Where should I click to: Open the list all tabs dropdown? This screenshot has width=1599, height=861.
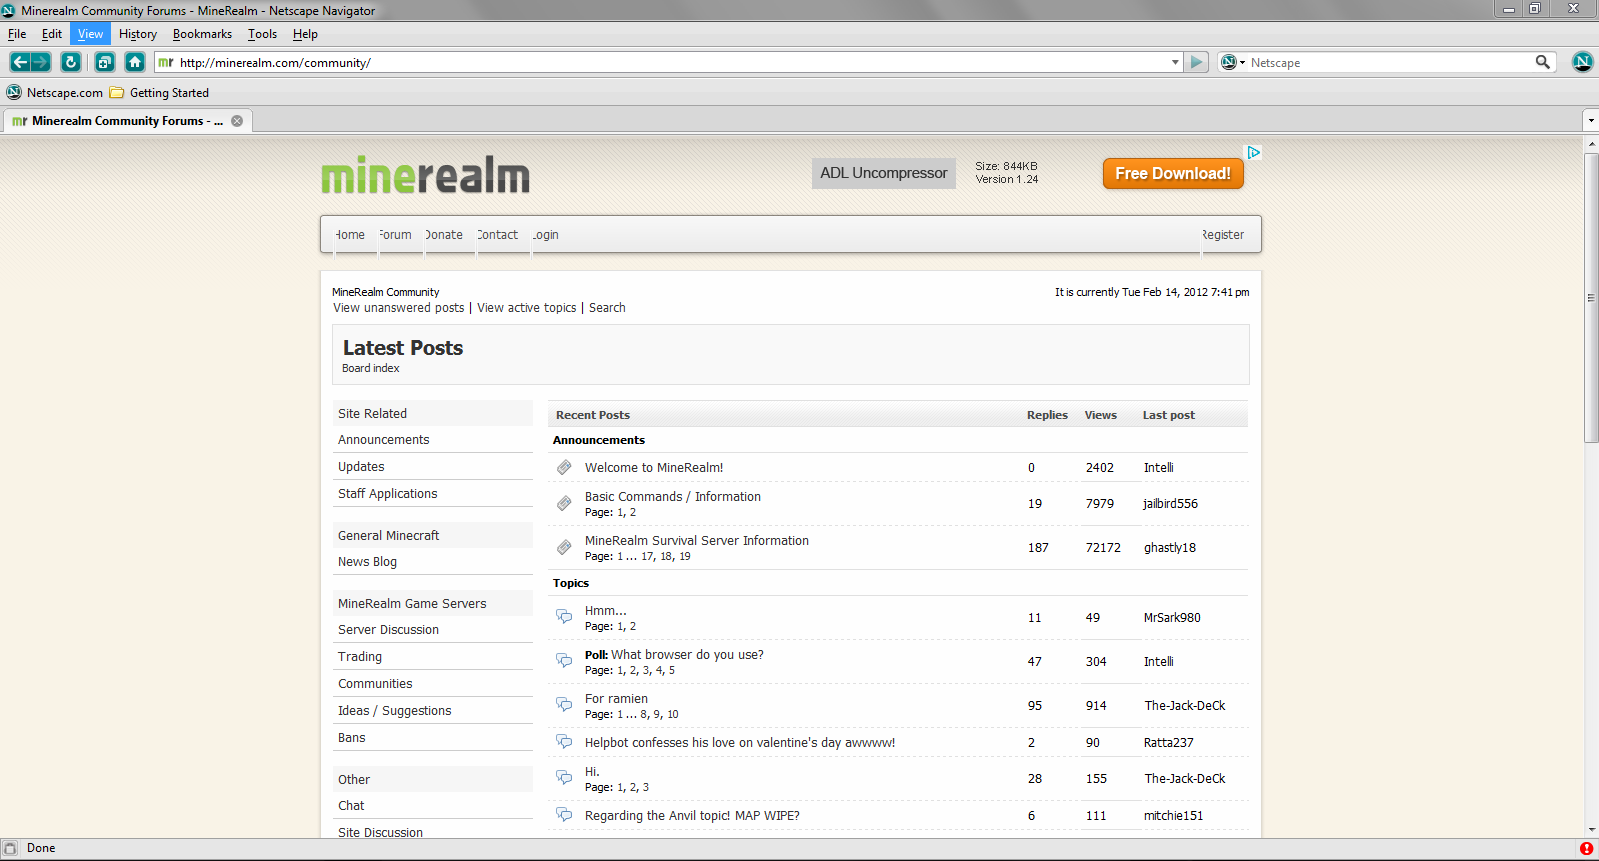tap(1590, 121)
